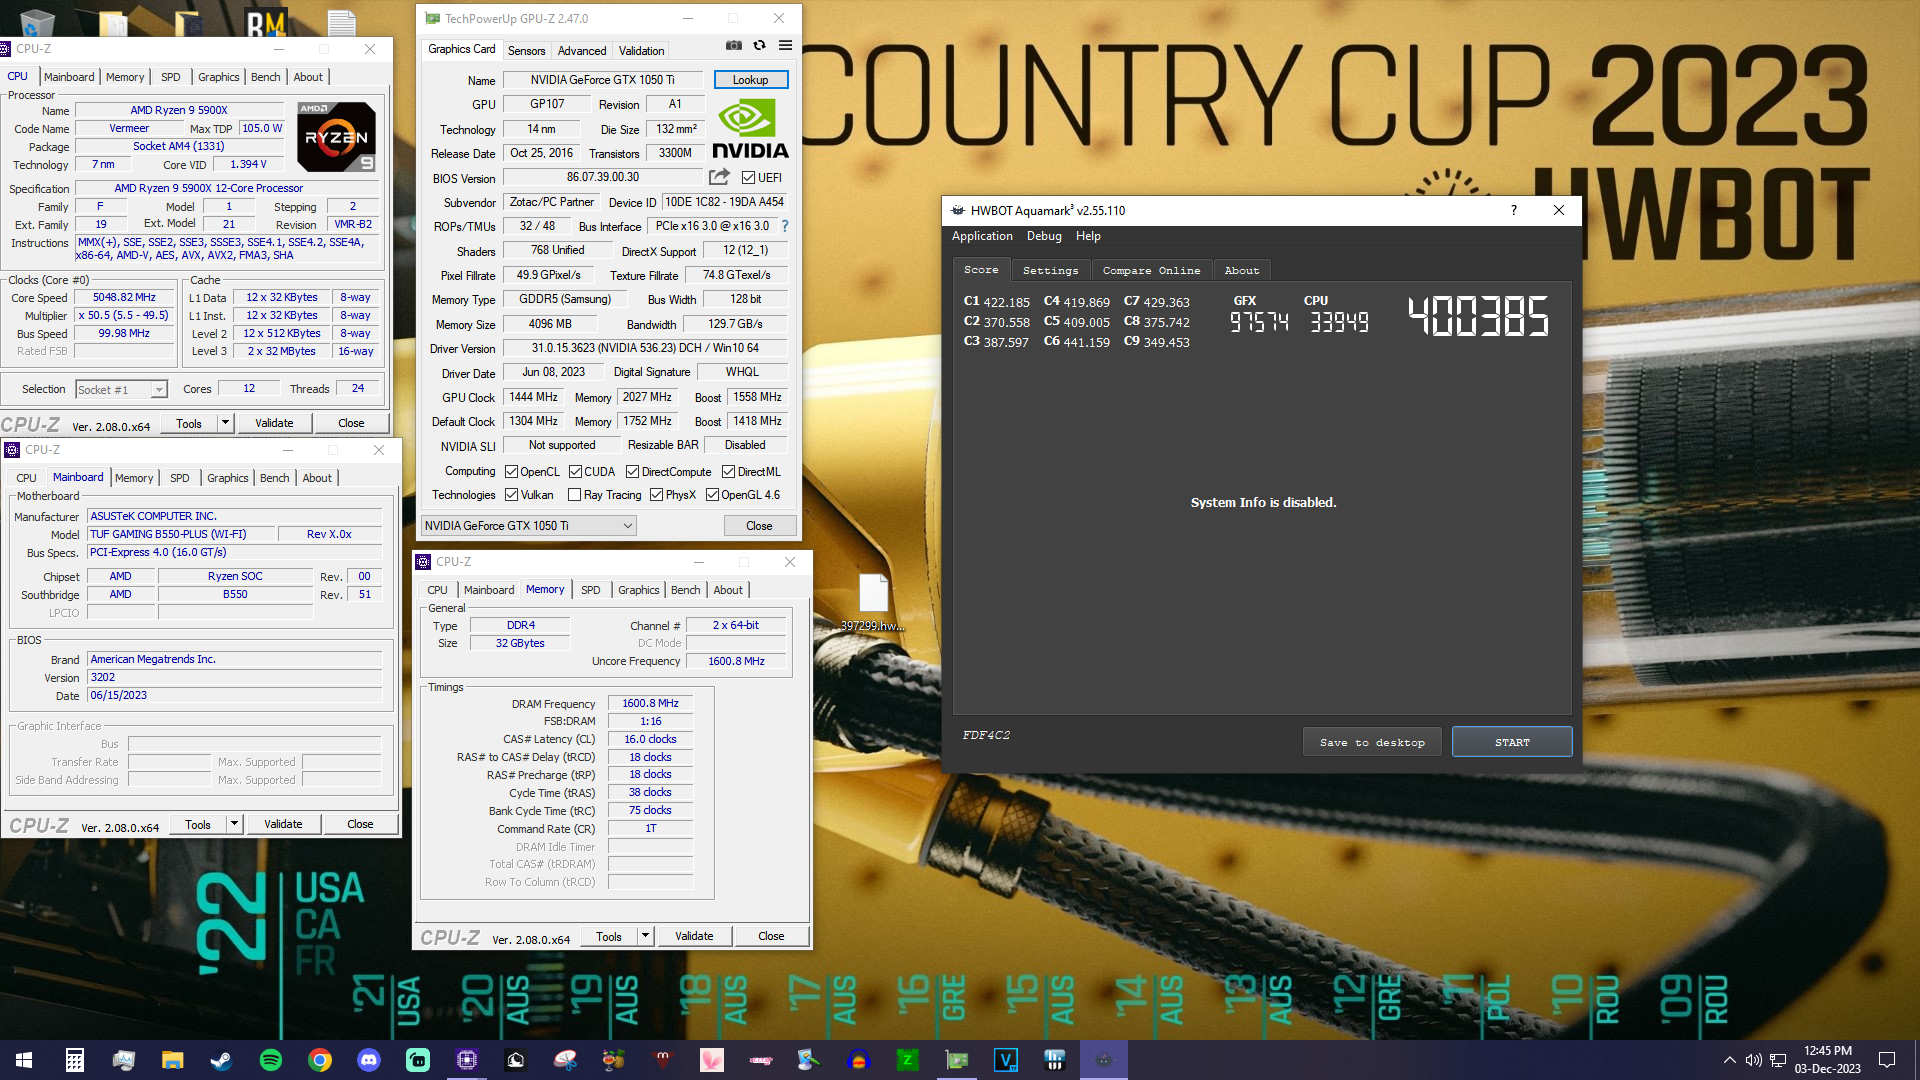Click Close button in GPU-Z window

pyautogui.click(x=759, y=526)
